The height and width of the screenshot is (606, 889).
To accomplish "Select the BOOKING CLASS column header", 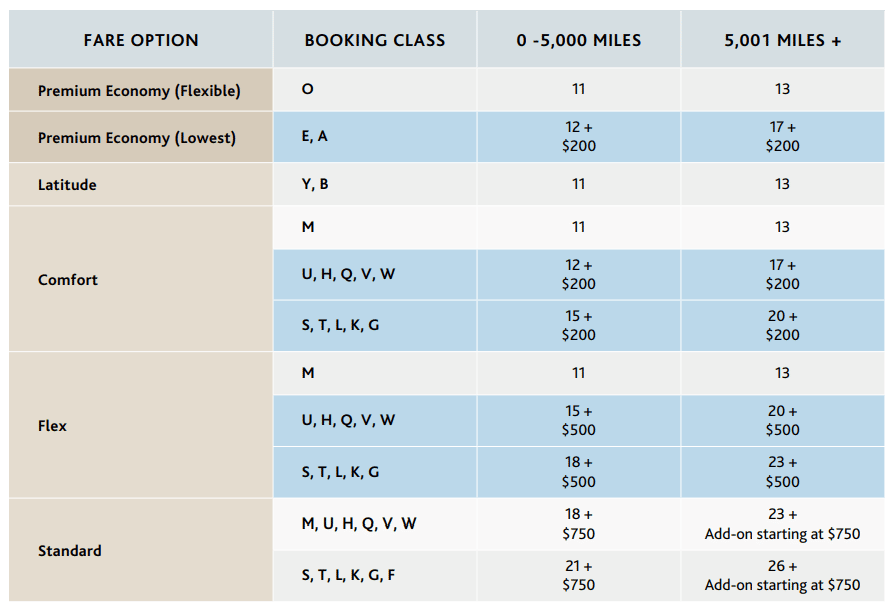I will 375,40.
